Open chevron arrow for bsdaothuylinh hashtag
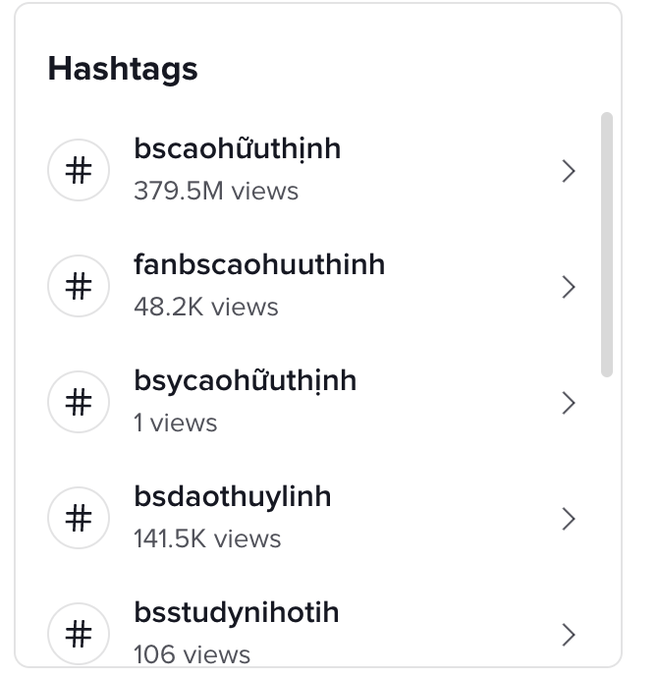Image resolution: width=660 pixels, height=678 pixels. pos(568,519)
